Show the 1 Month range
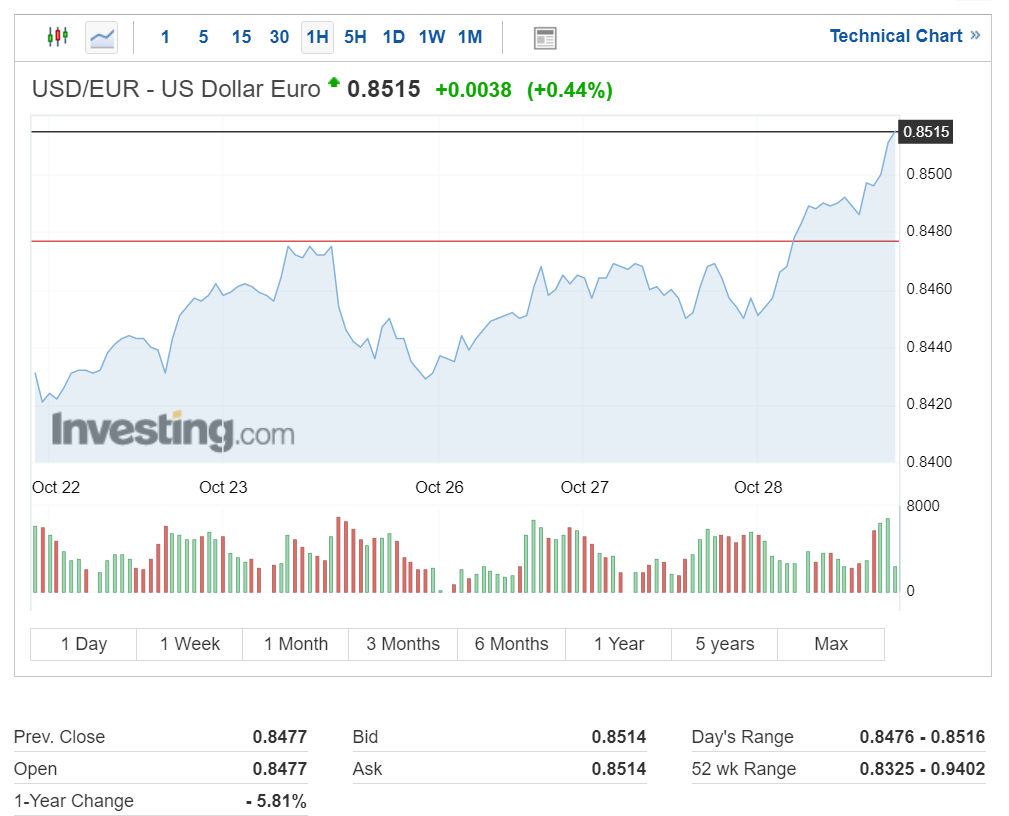This screenshot has height=816, width=1009. click(296, 644)
